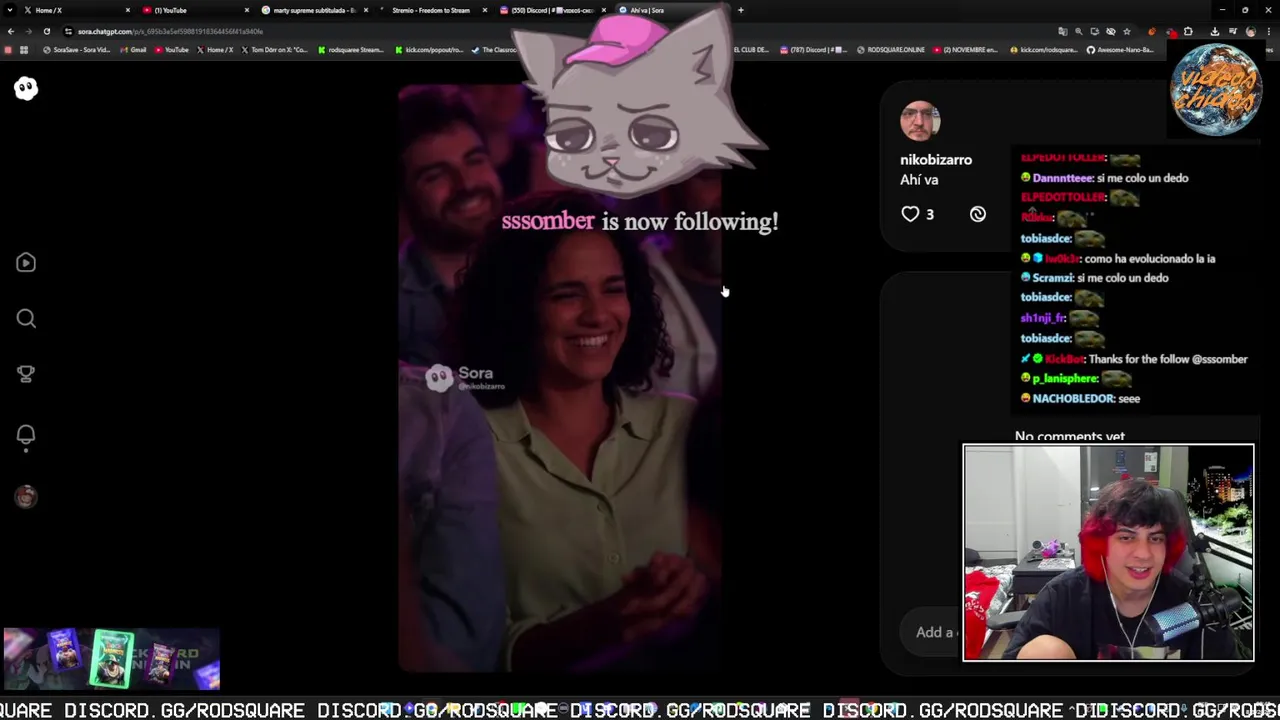Close the (1) YouTube tab
This screenshot has width=1280, height=720.
tap(247, 10)
